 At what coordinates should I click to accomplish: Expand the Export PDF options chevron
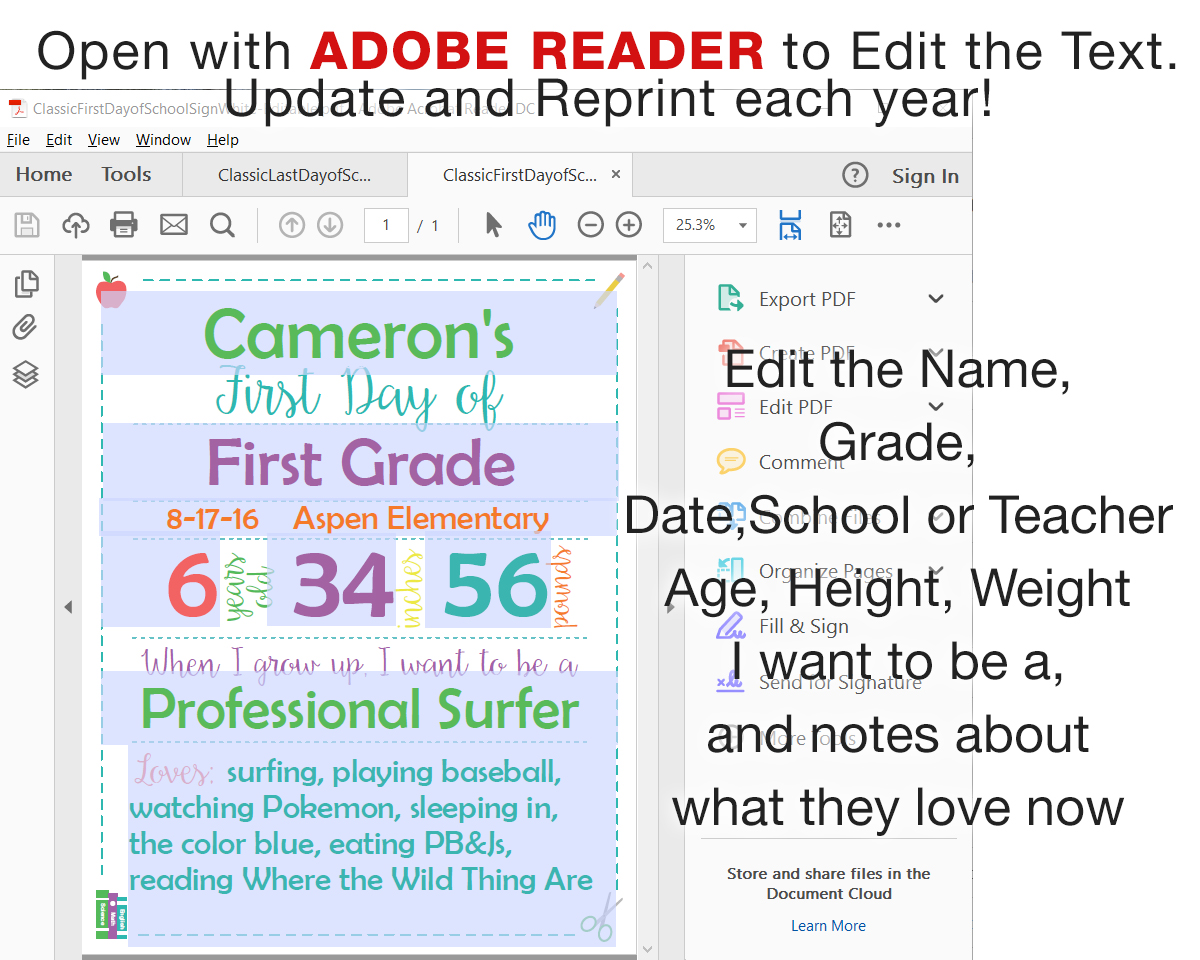tap(936, 298)
